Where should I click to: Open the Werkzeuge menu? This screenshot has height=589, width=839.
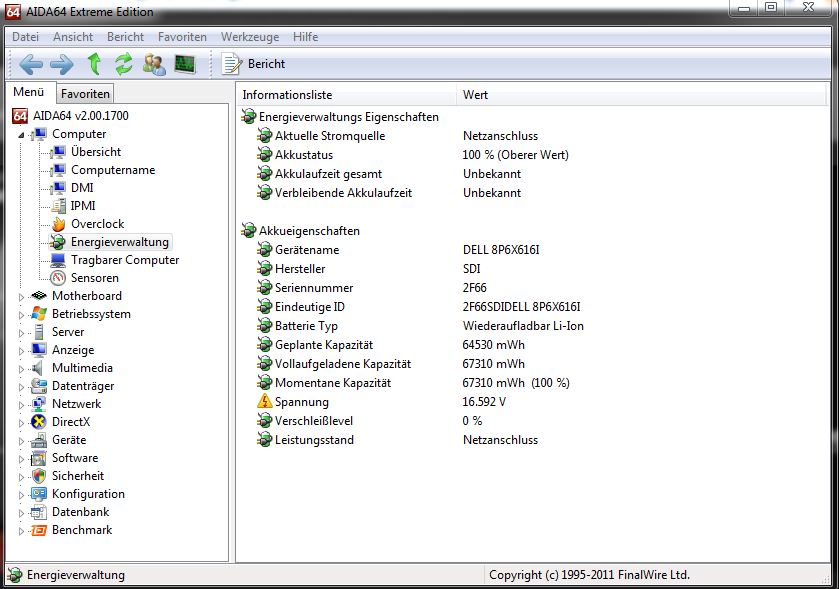tap(250, 37)
